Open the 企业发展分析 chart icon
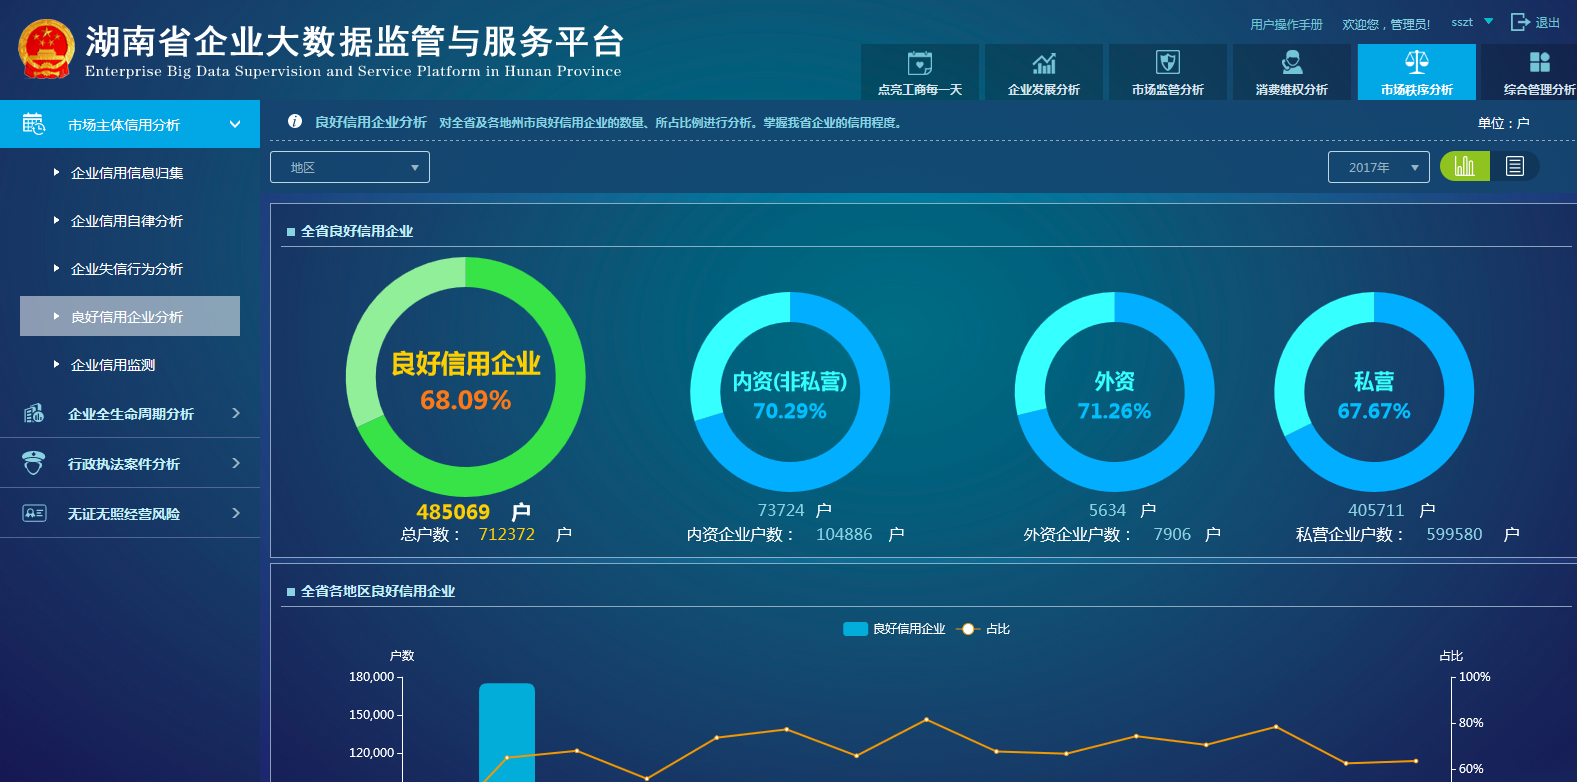 1044,64
